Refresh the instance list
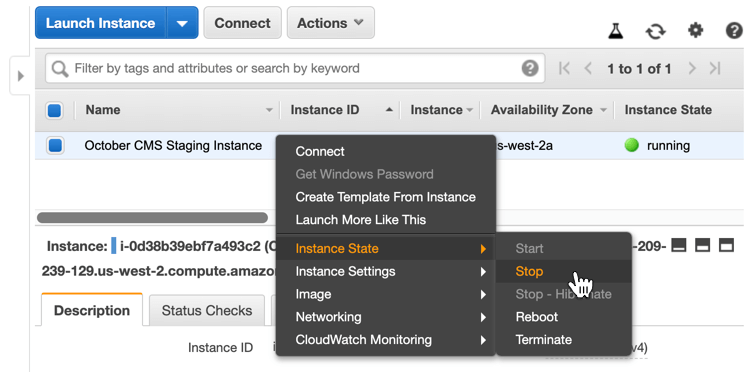Image resolution: width=750 pixels, height=372 pixels. tap(655, 32)
